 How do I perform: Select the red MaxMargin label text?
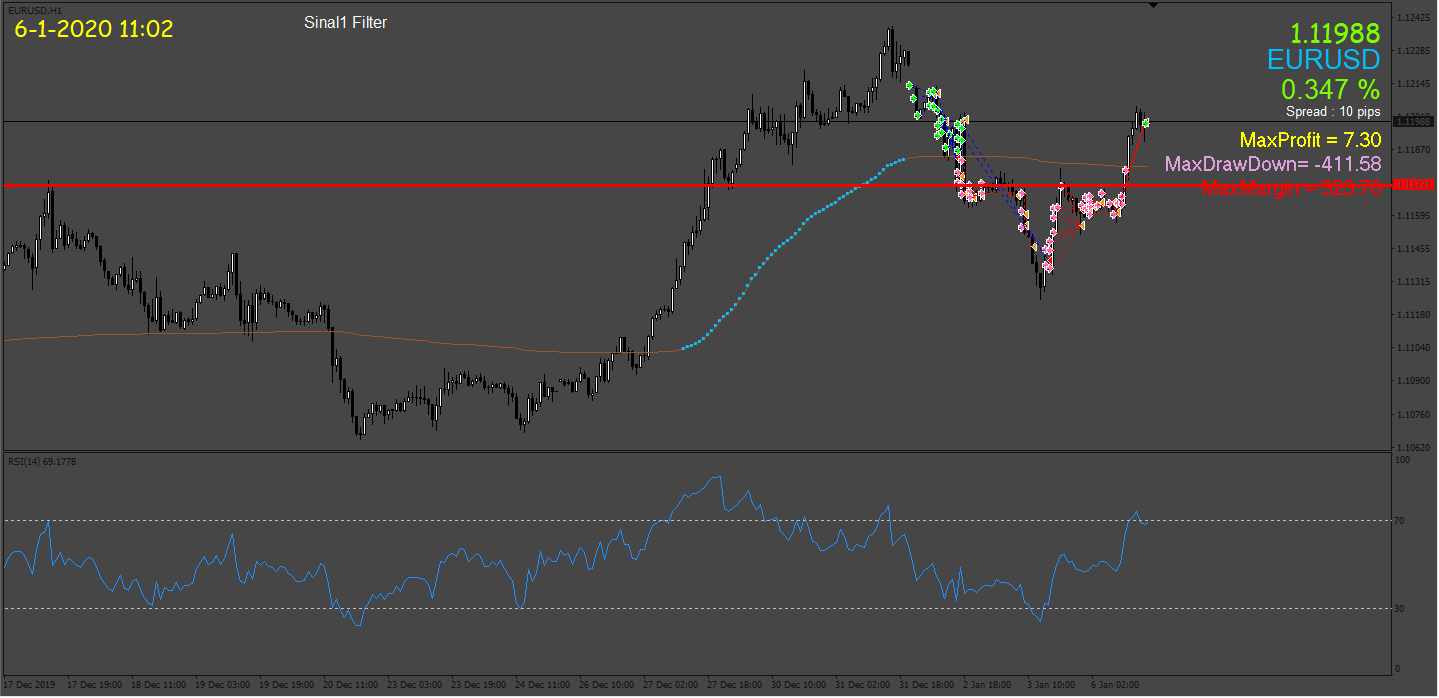[1291, 187]
